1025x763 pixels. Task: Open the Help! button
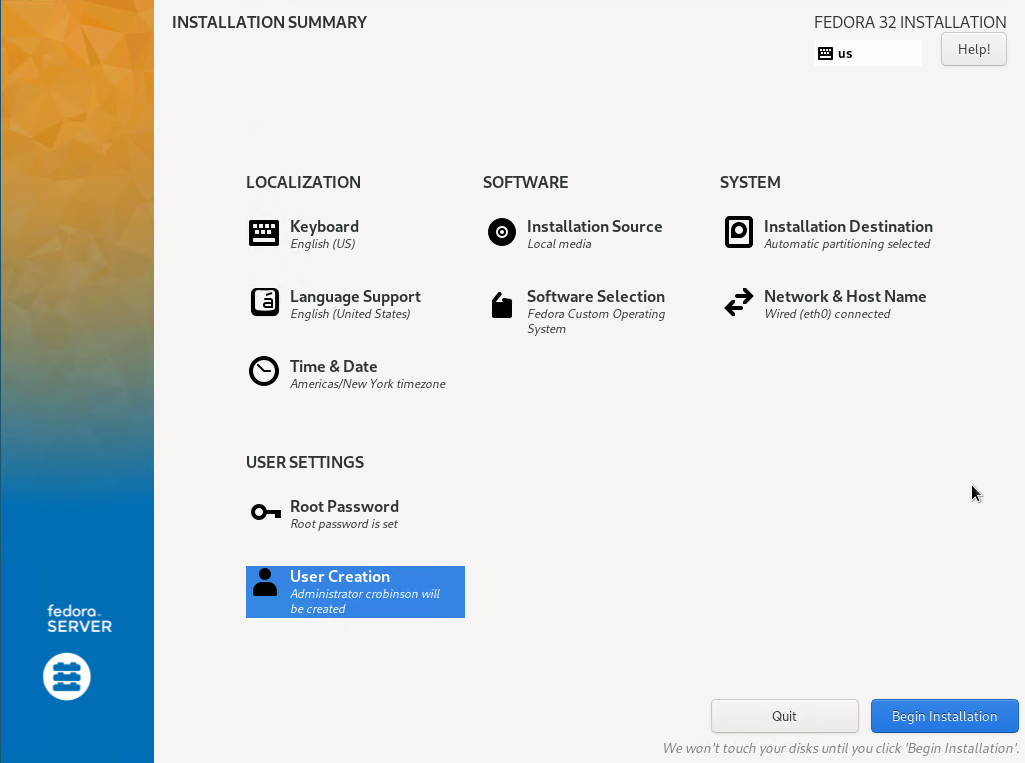973,50
